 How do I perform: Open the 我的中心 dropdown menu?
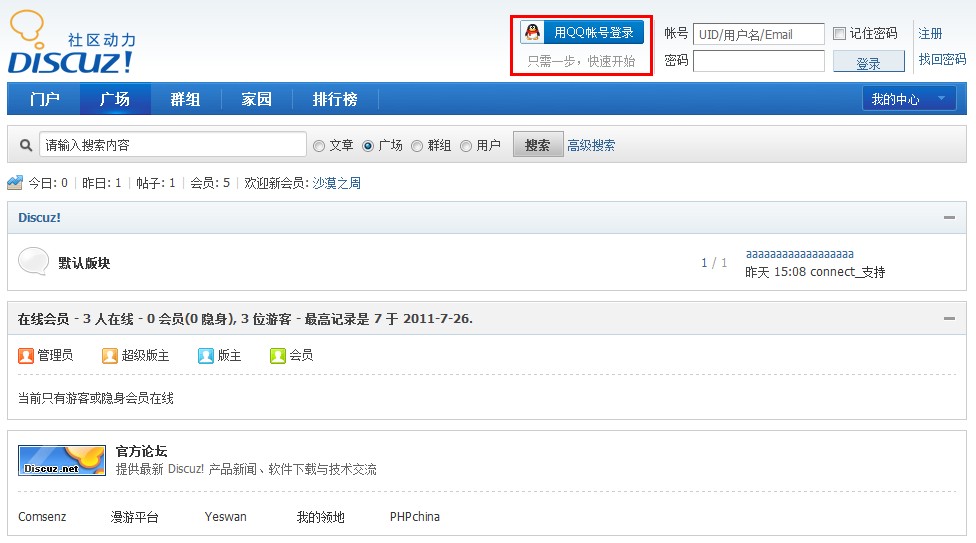(909, 99)
